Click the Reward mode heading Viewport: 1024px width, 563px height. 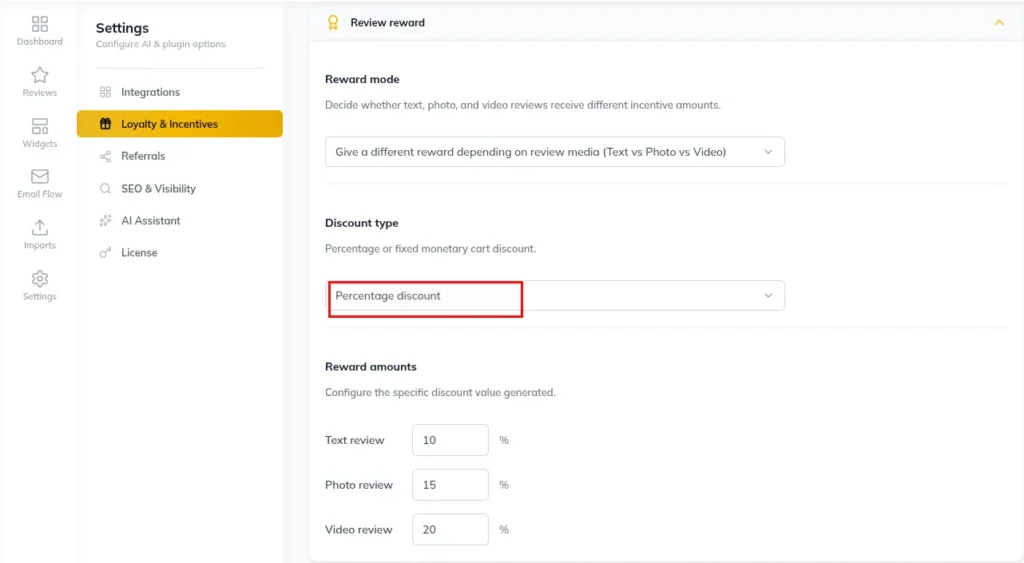click(362, 79)
